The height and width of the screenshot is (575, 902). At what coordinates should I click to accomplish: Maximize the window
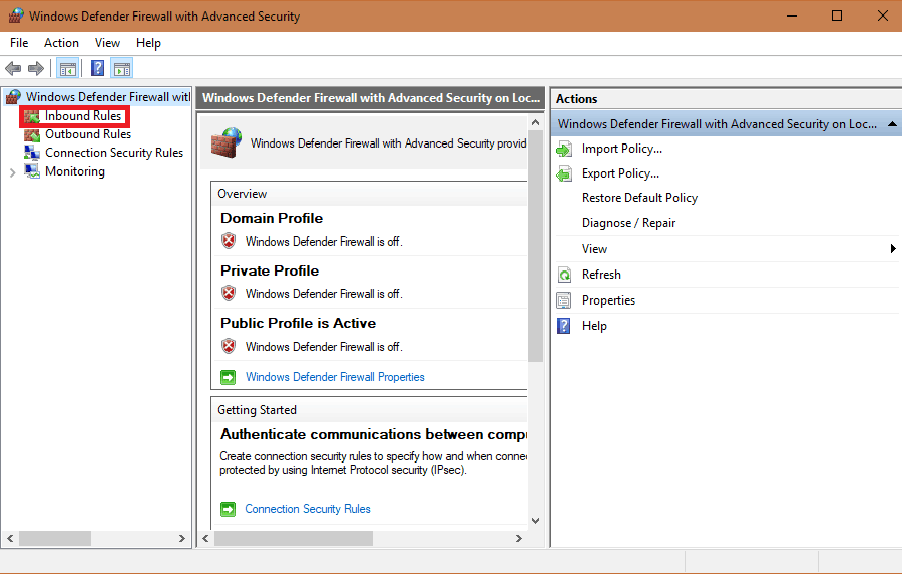837,16
